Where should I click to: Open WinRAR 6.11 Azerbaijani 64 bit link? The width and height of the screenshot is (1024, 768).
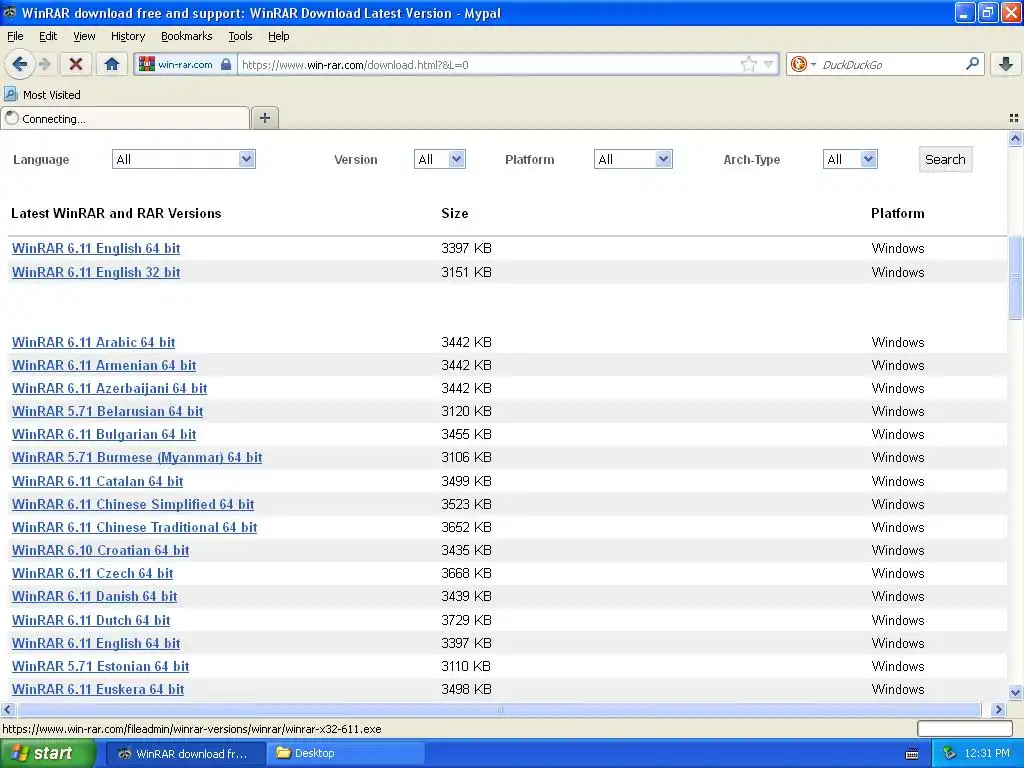pos(109,388)
